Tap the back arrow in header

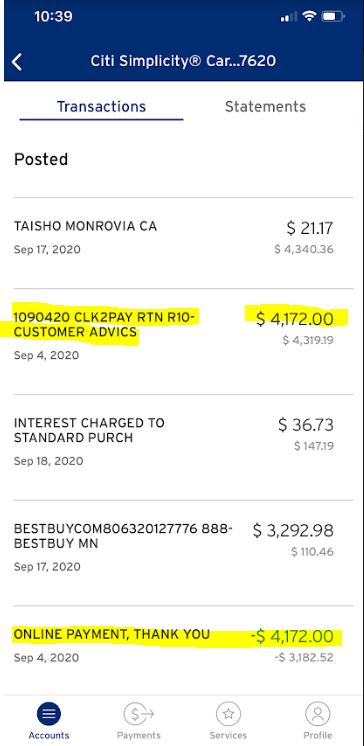(17, 62)
